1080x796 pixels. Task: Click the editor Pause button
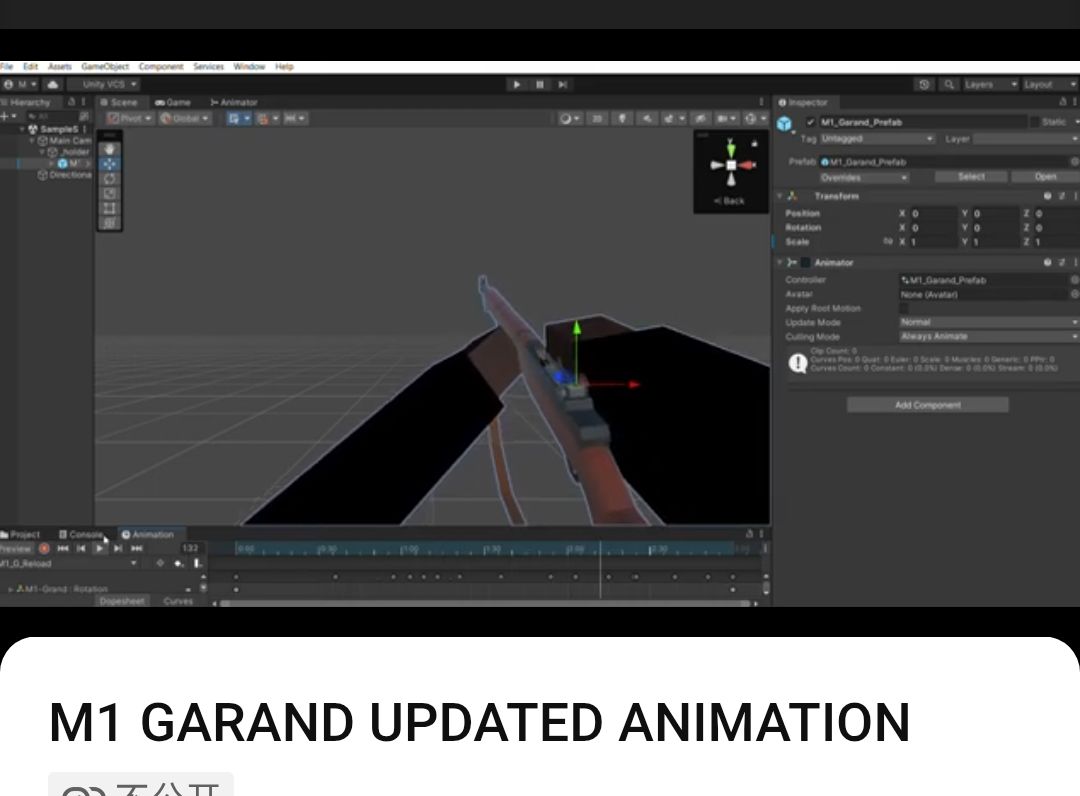[540, 84]
